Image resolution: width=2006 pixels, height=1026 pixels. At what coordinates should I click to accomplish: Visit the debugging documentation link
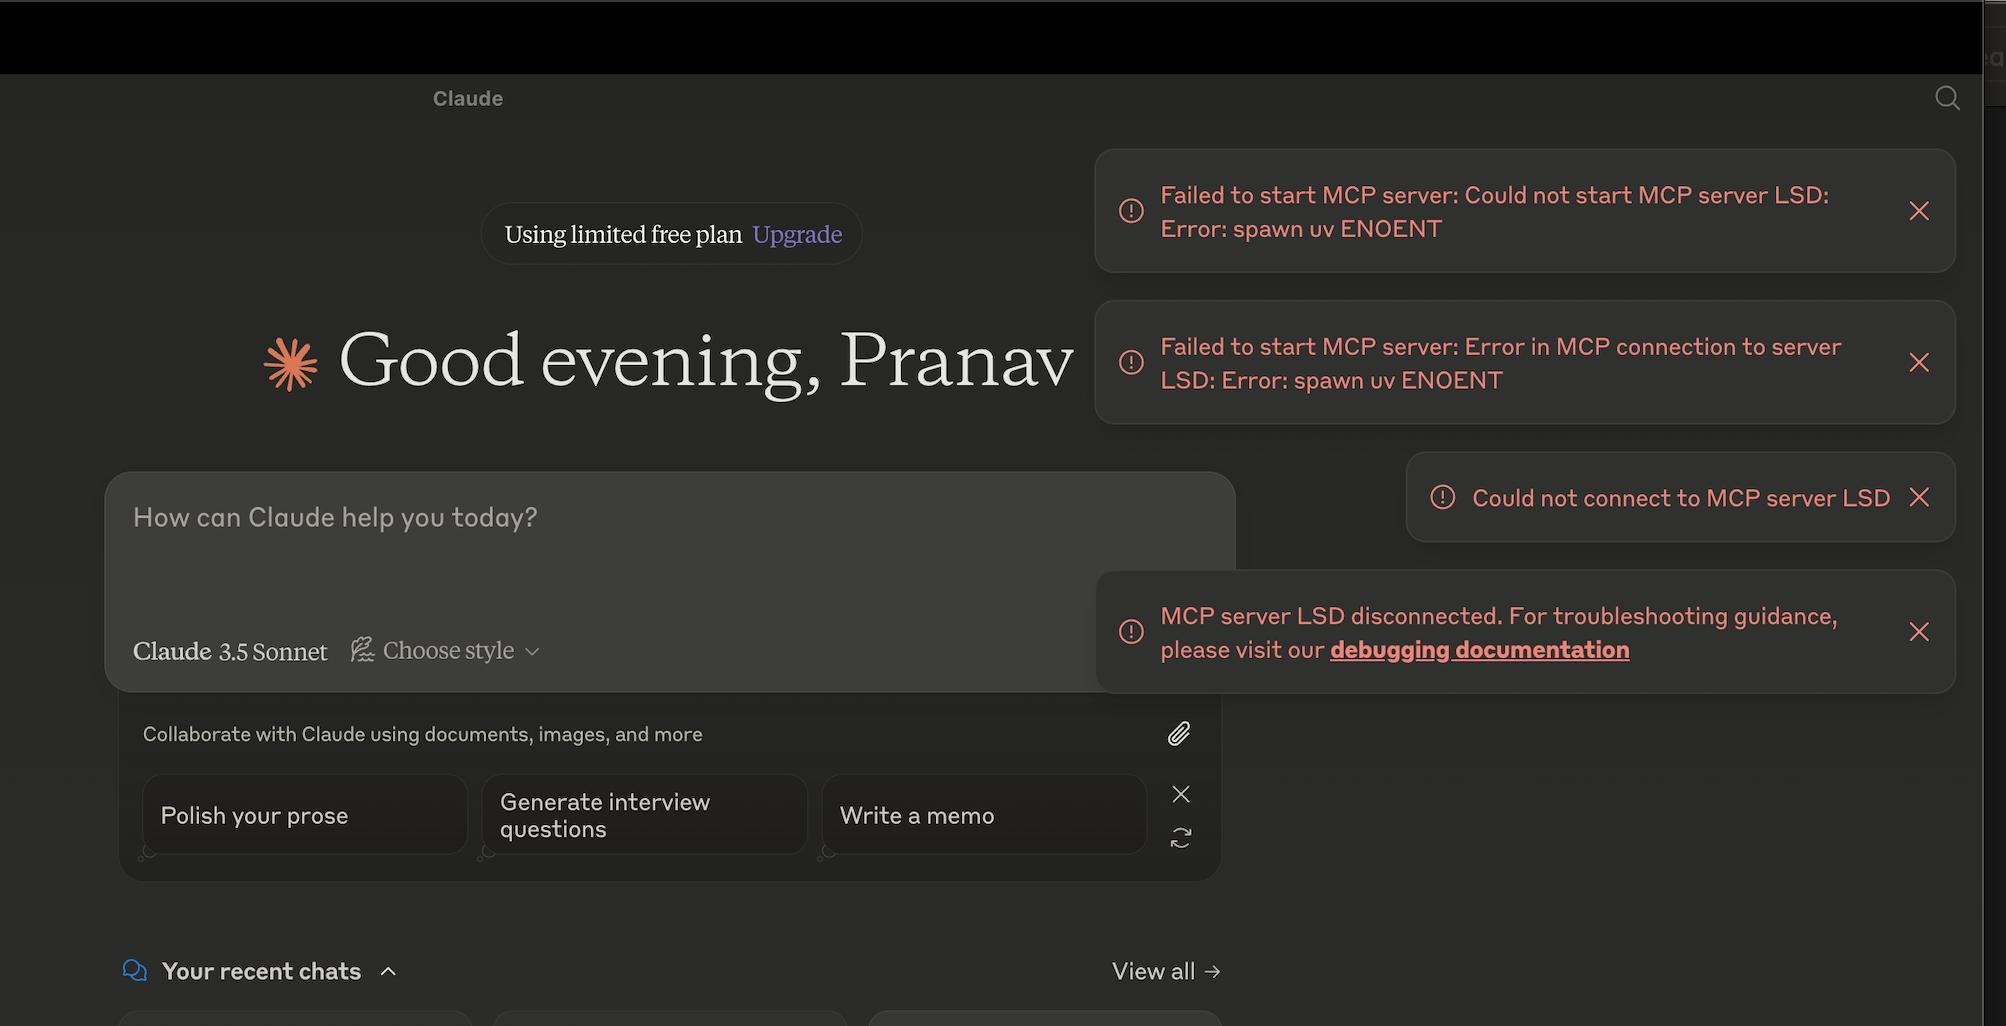tap(1478, 649)
